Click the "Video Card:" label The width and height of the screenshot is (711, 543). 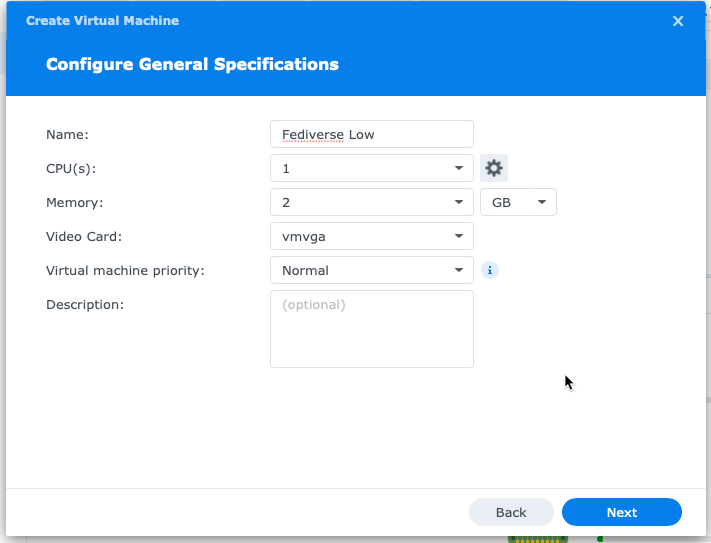pos(84,236)
